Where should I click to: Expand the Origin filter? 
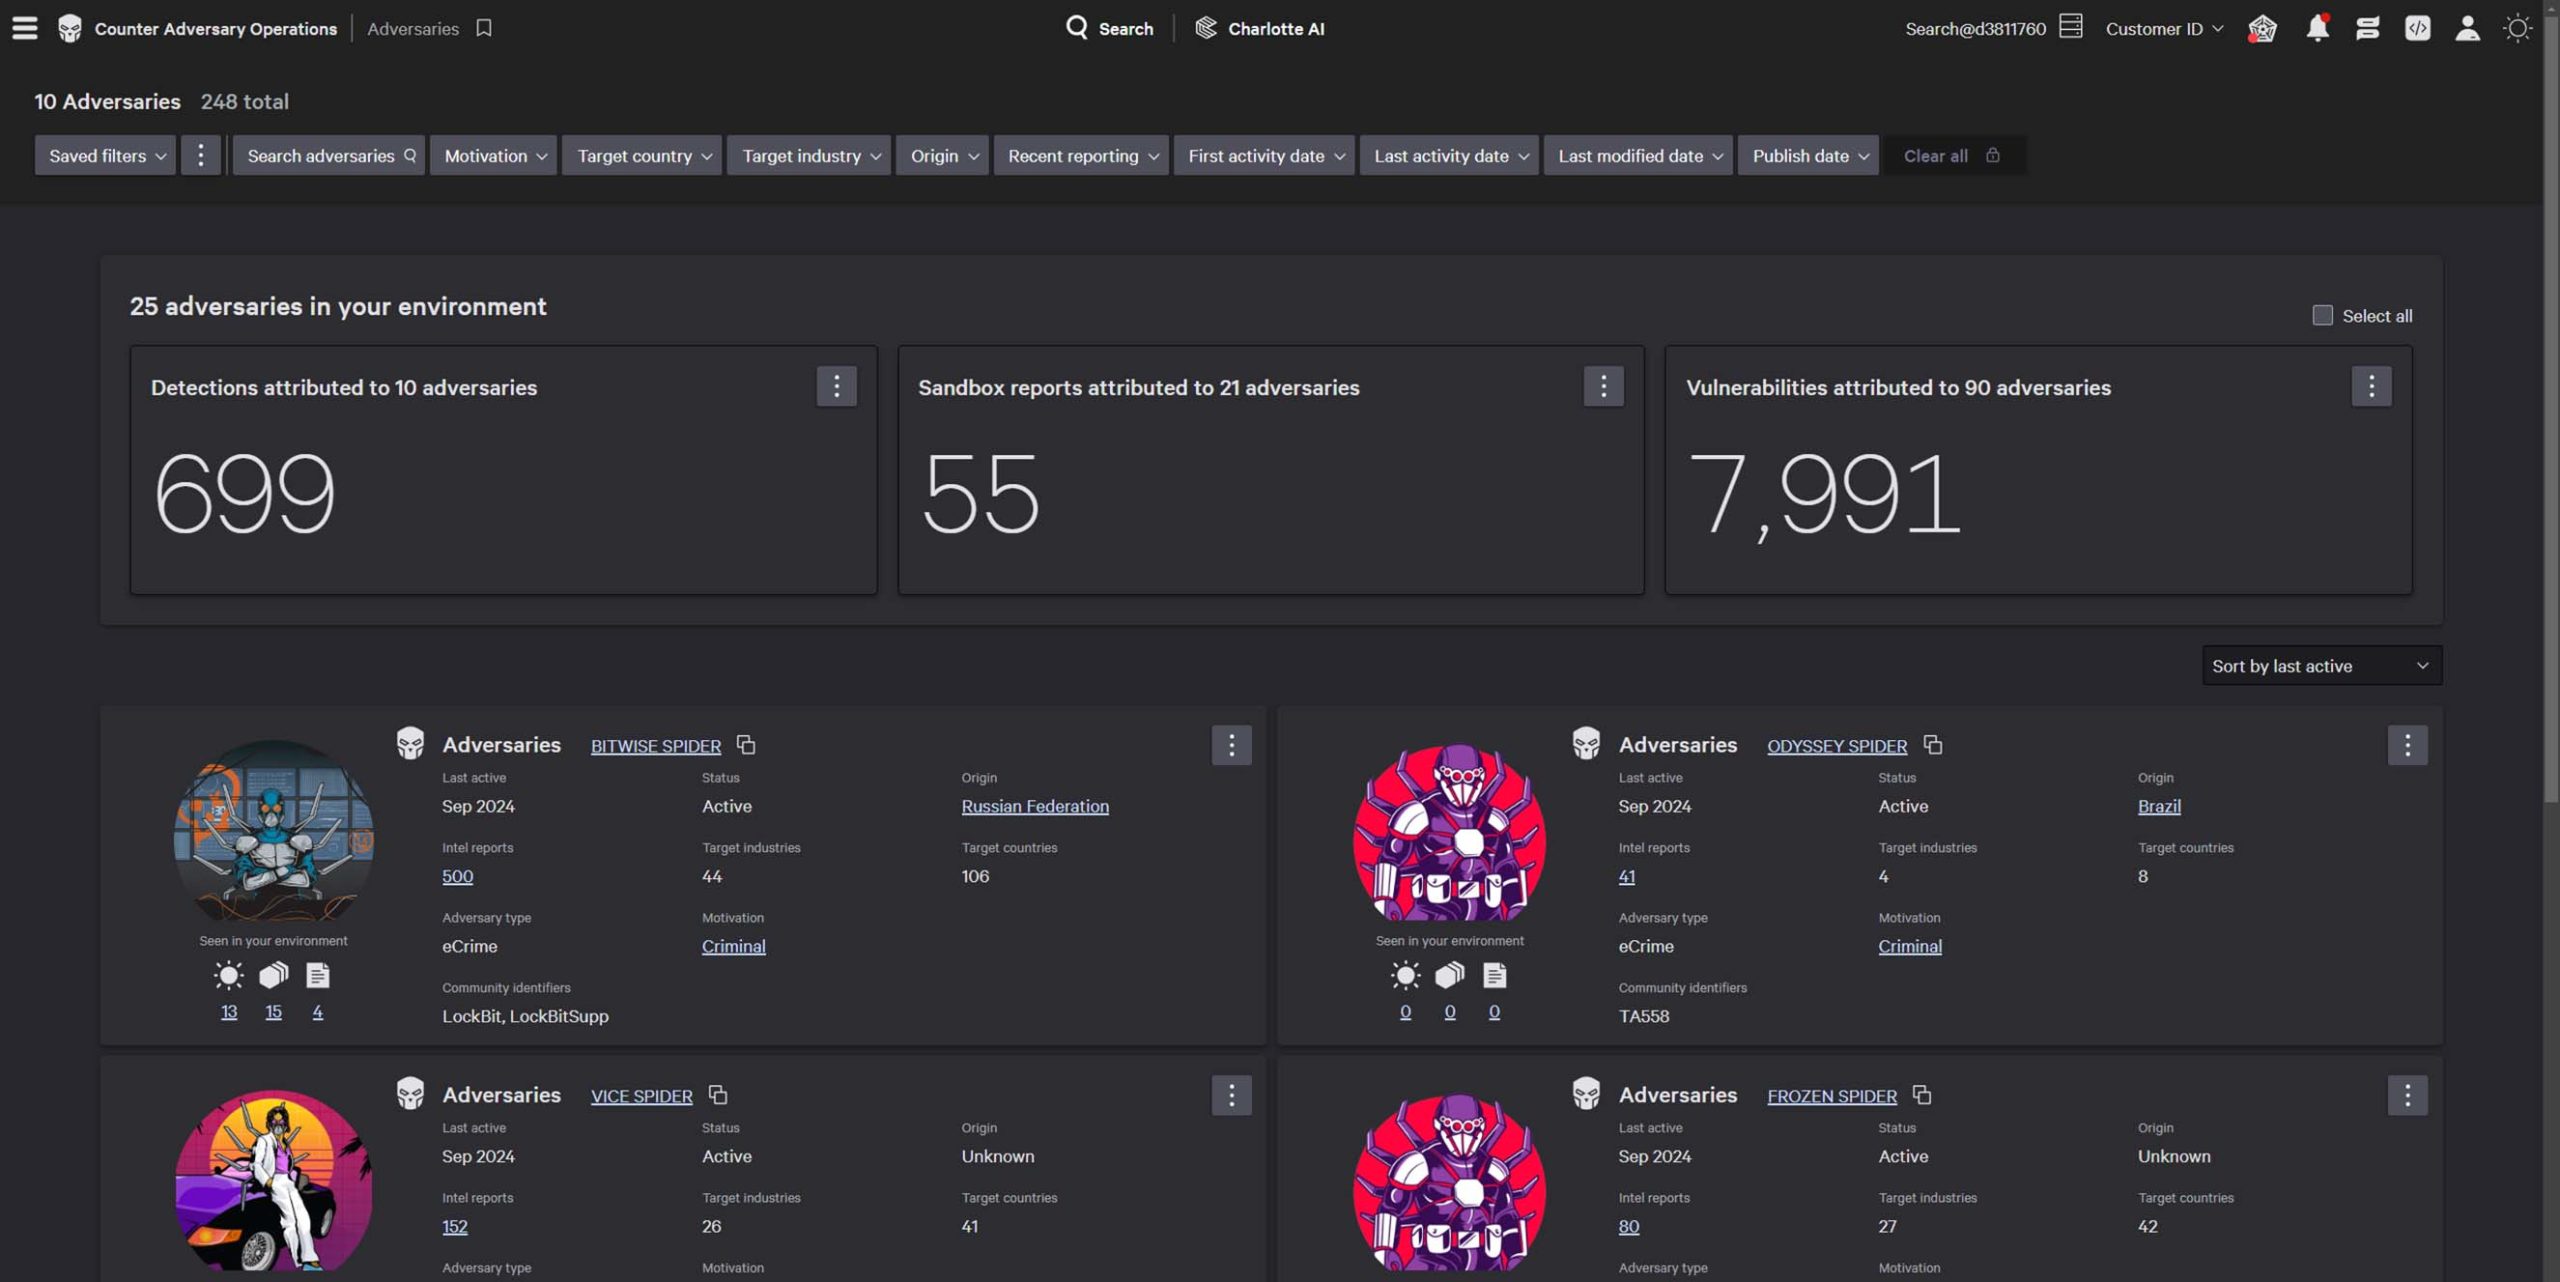[x=943, y=155]
